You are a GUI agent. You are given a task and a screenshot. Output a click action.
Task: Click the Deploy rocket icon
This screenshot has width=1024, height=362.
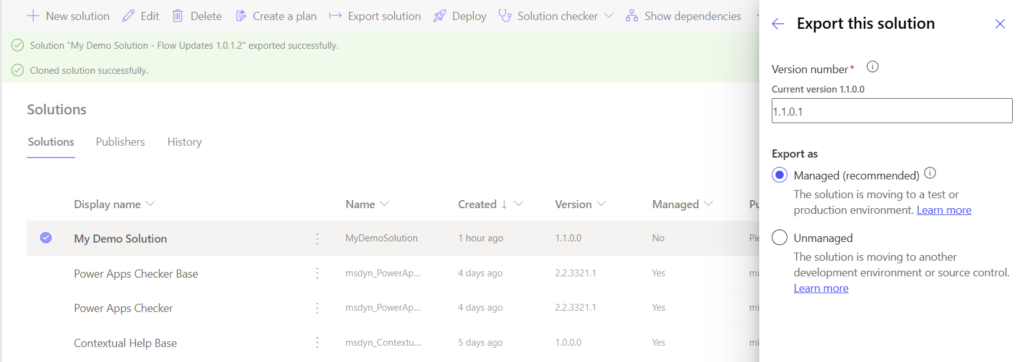[440, 16]
